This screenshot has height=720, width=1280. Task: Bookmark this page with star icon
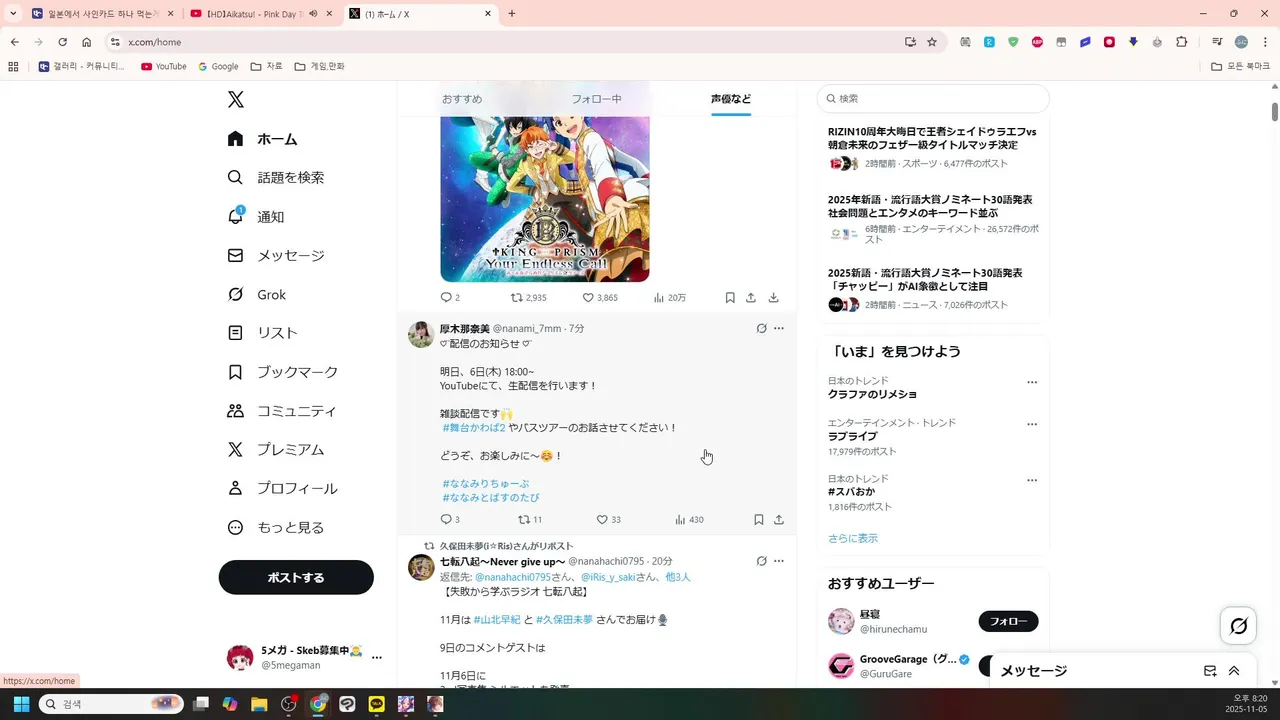932,42
